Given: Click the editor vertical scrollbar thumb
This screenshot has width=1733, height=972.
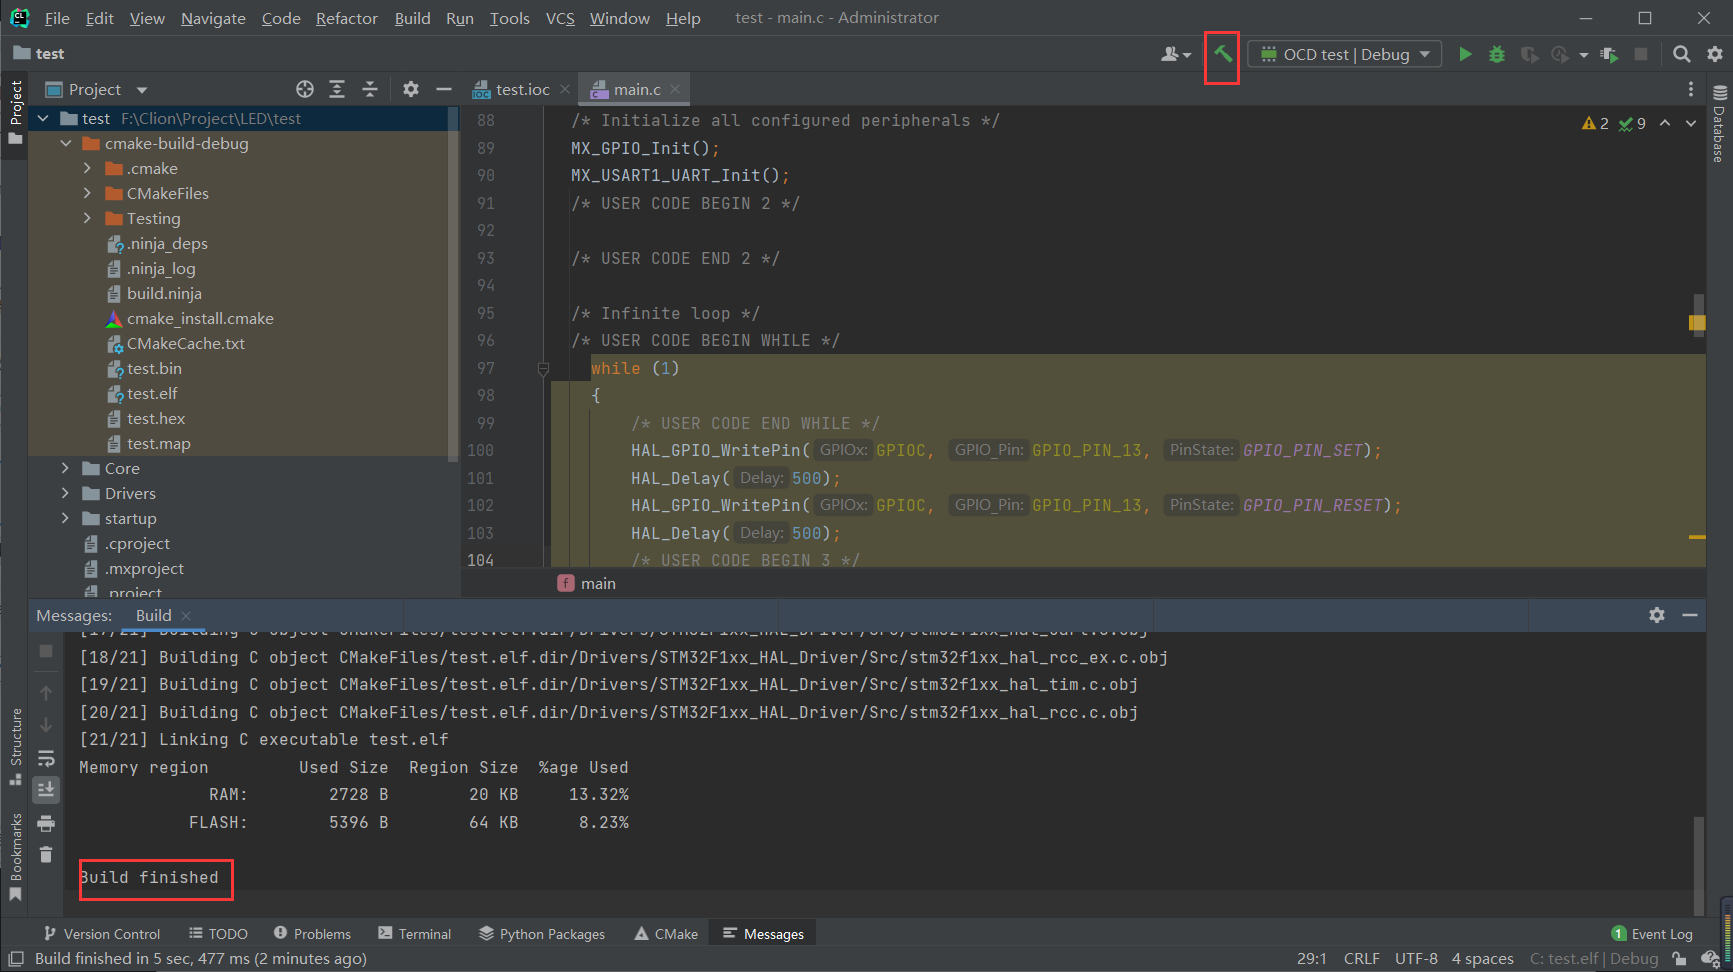Looking at the screenshot, I should click(1698, 313).
